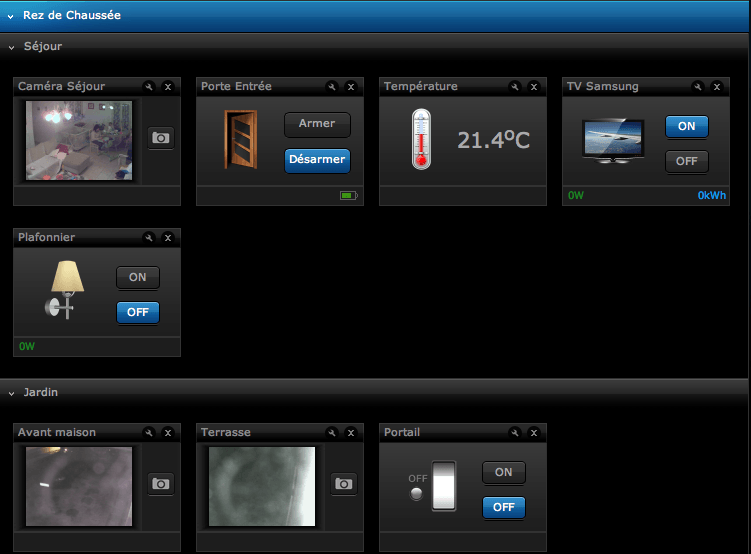This screenshot has height=554, width=751.
Task: Close the Portail widget
Action: point(534,433)
